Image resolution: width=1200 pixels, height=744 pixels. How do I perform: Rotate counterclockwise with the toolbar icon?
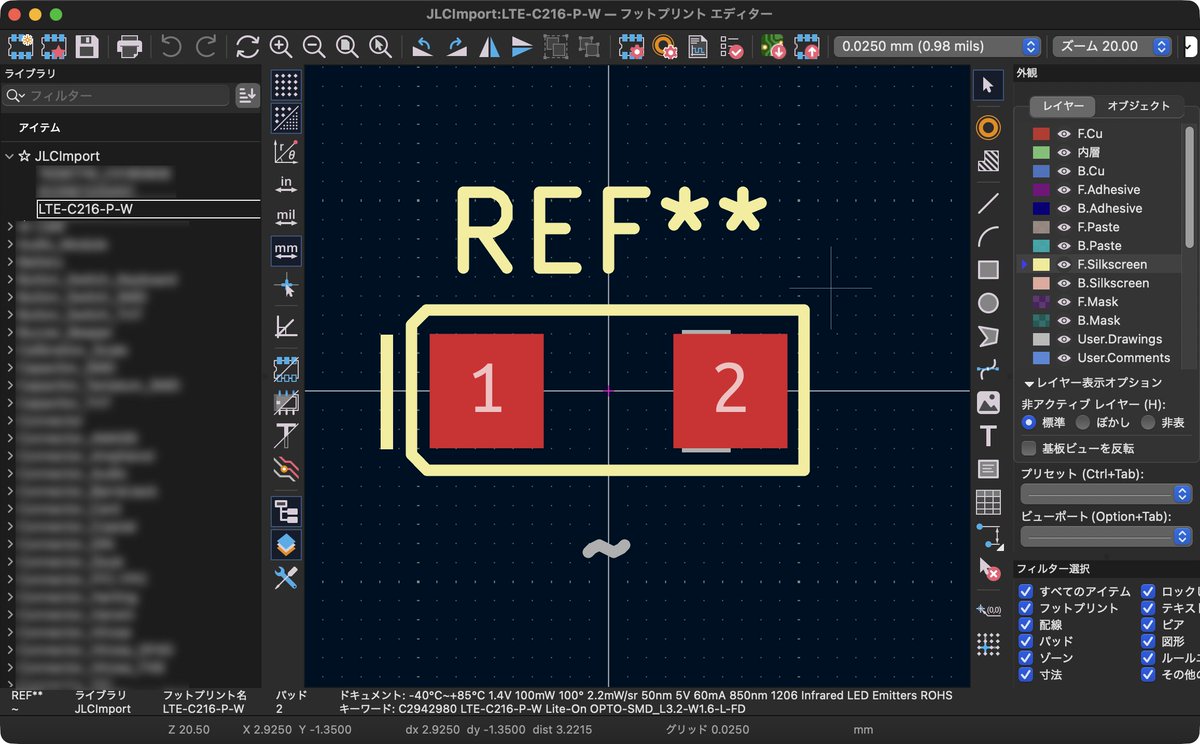click(x=423, y=46)
